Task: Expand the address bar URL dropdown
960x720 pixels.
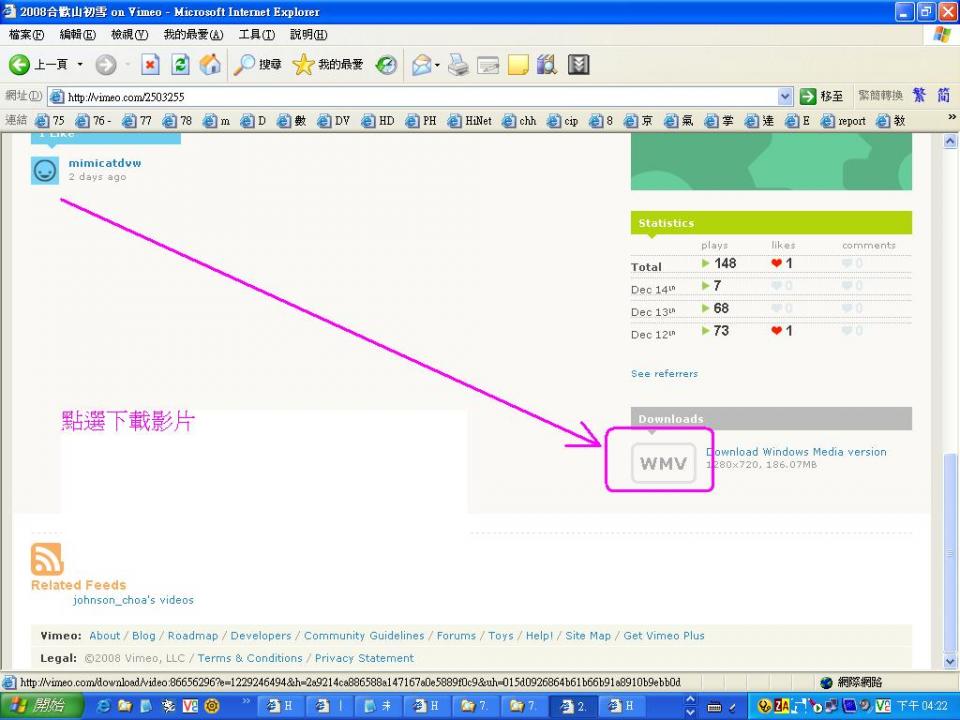Action: 785,96
